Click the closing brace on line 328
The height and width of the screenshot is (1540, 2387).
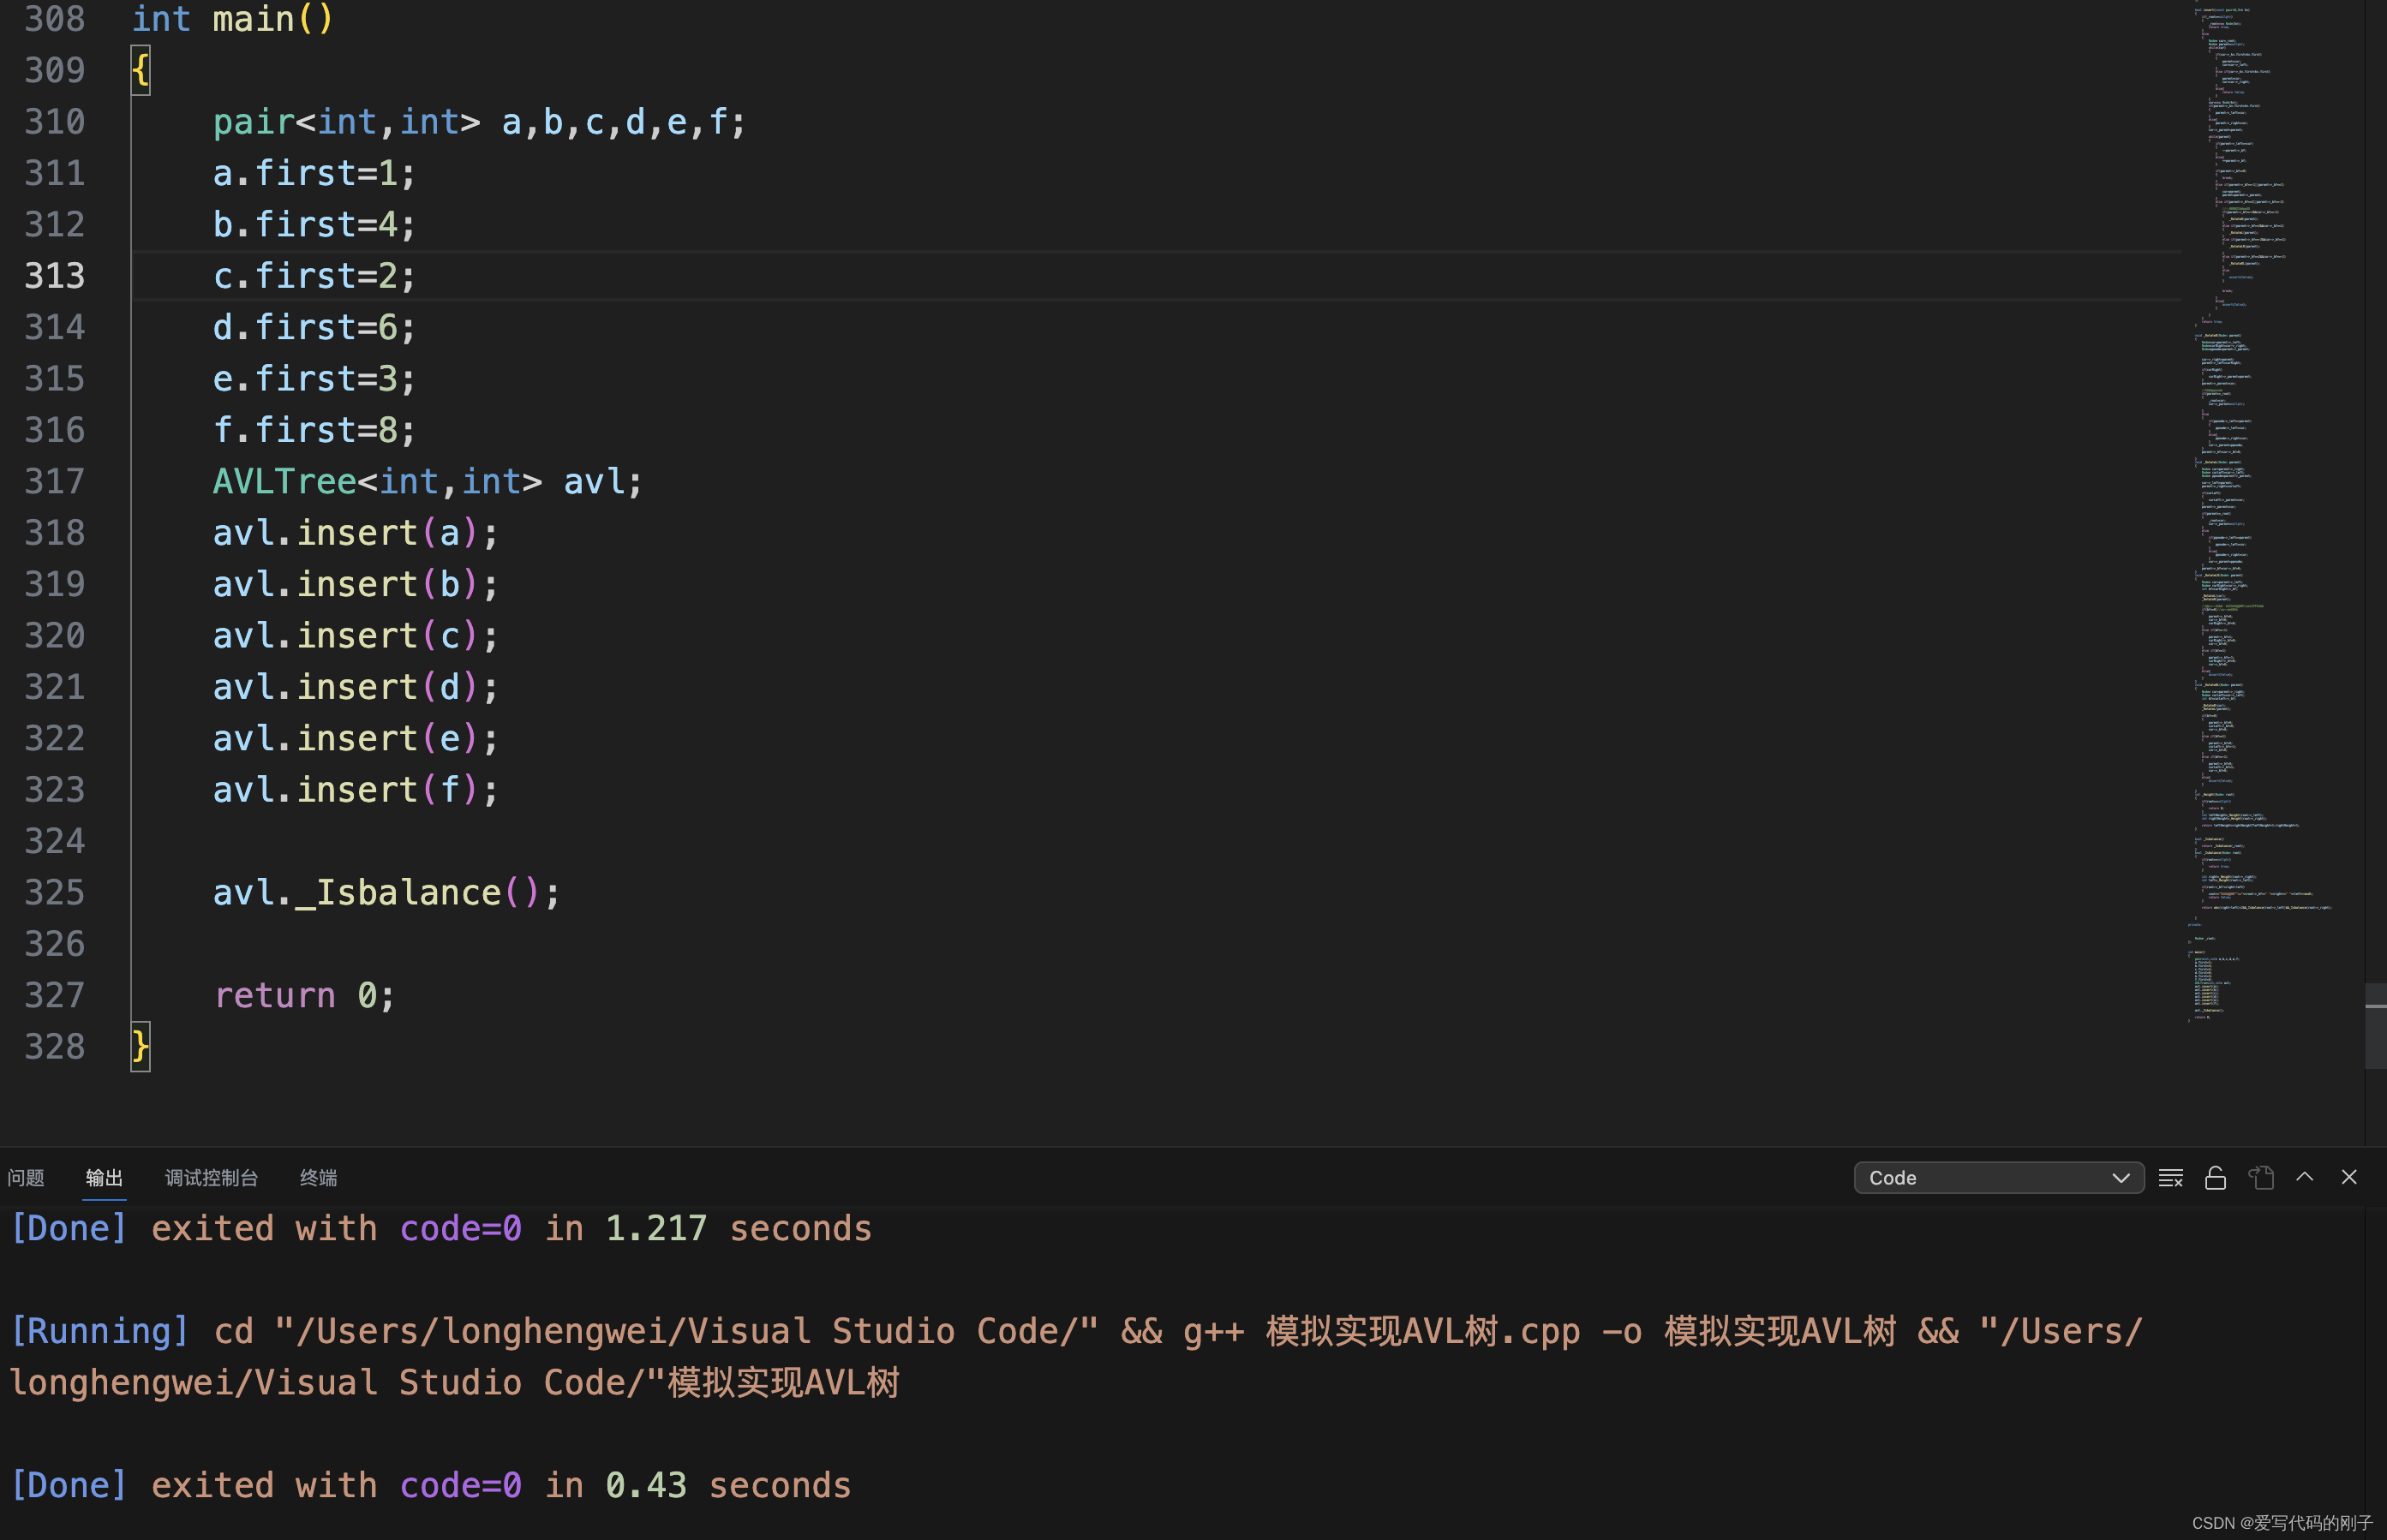pos(140,1046)
